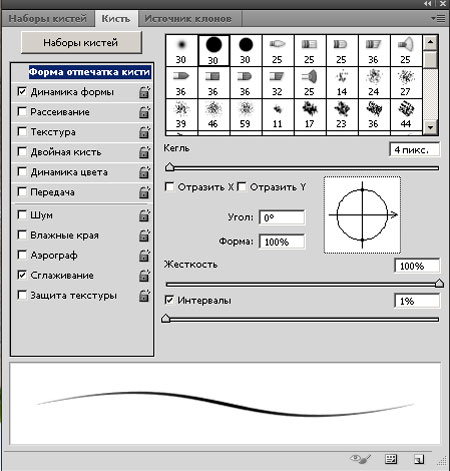Click the lock icon next to Динамика формы

pos(144,92)
